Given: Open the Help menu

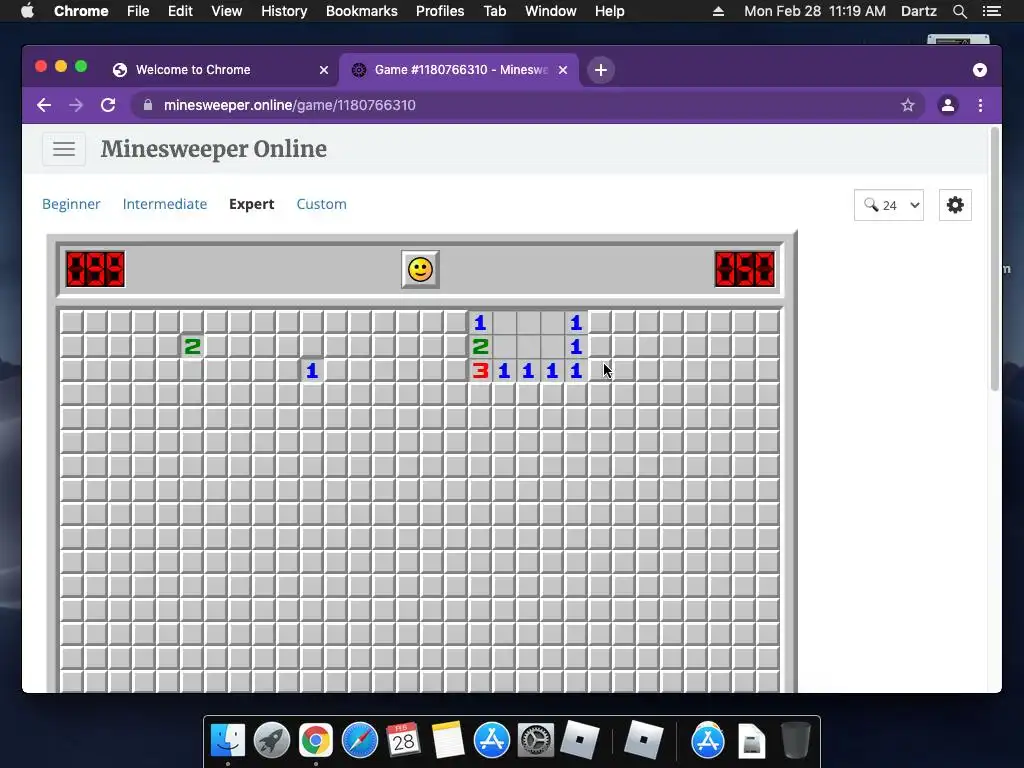Looking at the screenshot, I should click(x=609, y=11).
